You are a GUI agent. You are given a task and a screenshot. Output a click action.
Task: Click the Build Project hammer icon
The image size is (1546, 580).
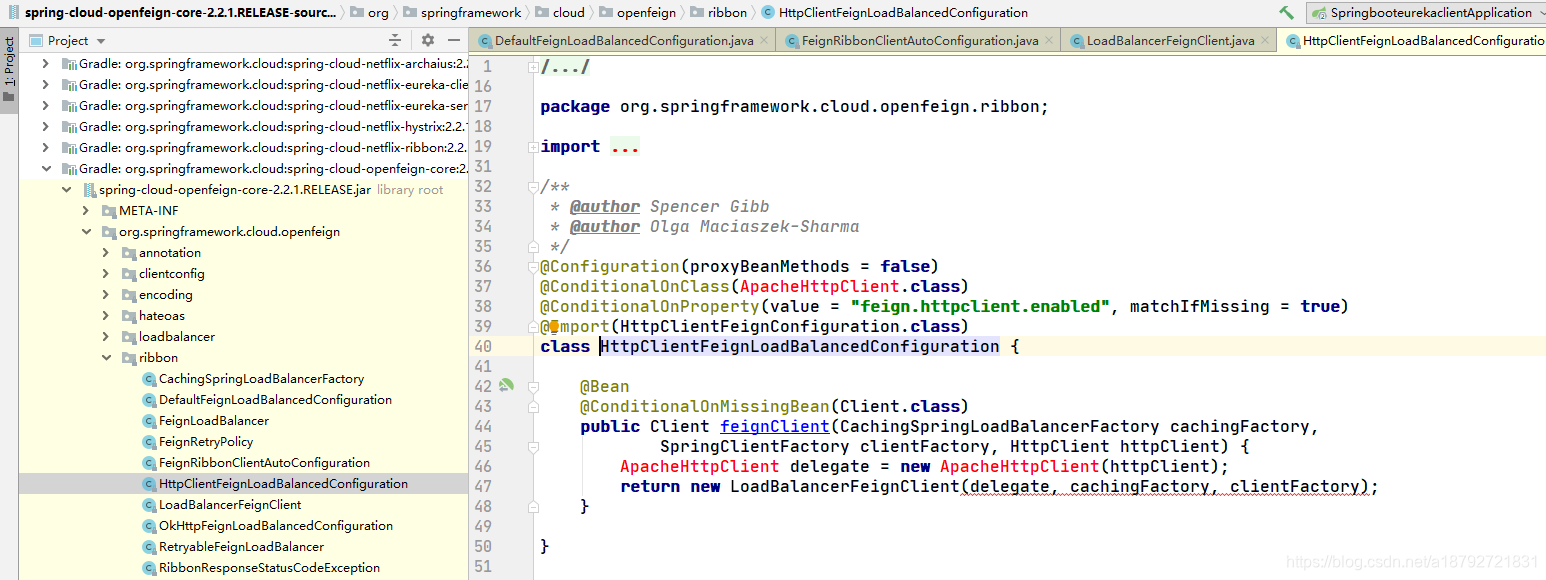[x=1286, y=13]
